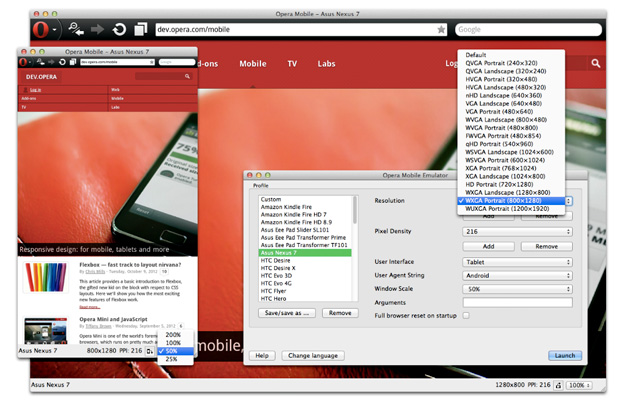Image resolution: width=620 pixels, height=406 pixels.
Task: Click the Change language button
Action: 313,355
